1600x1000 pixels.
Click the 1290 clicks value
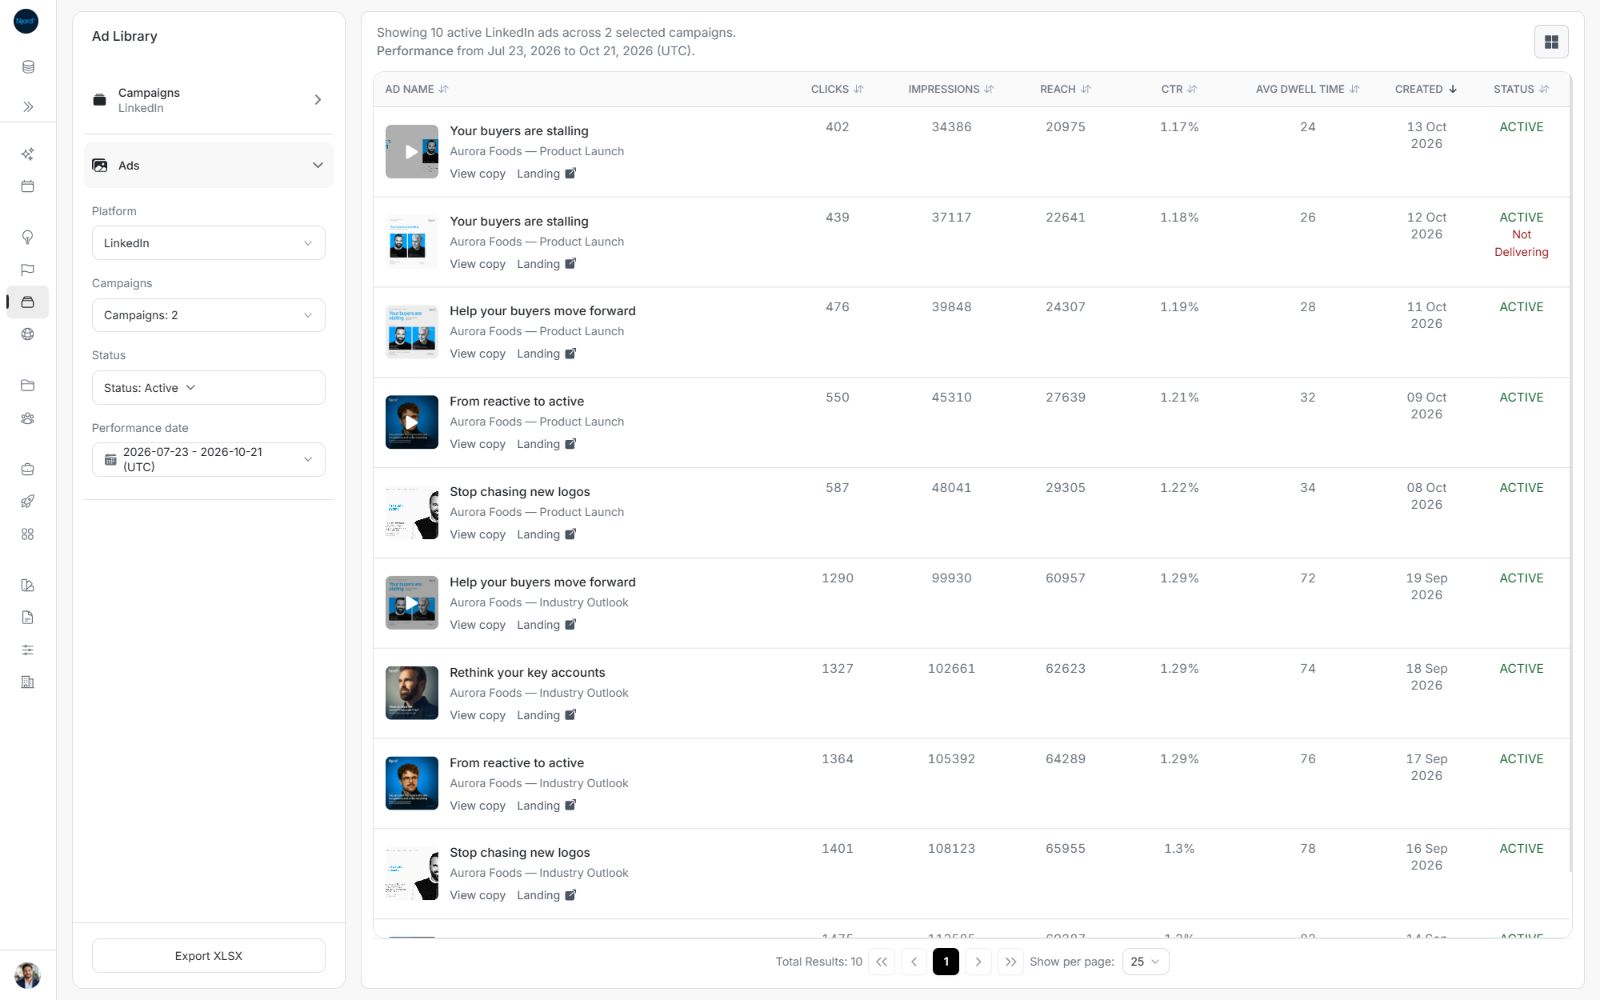837,578
